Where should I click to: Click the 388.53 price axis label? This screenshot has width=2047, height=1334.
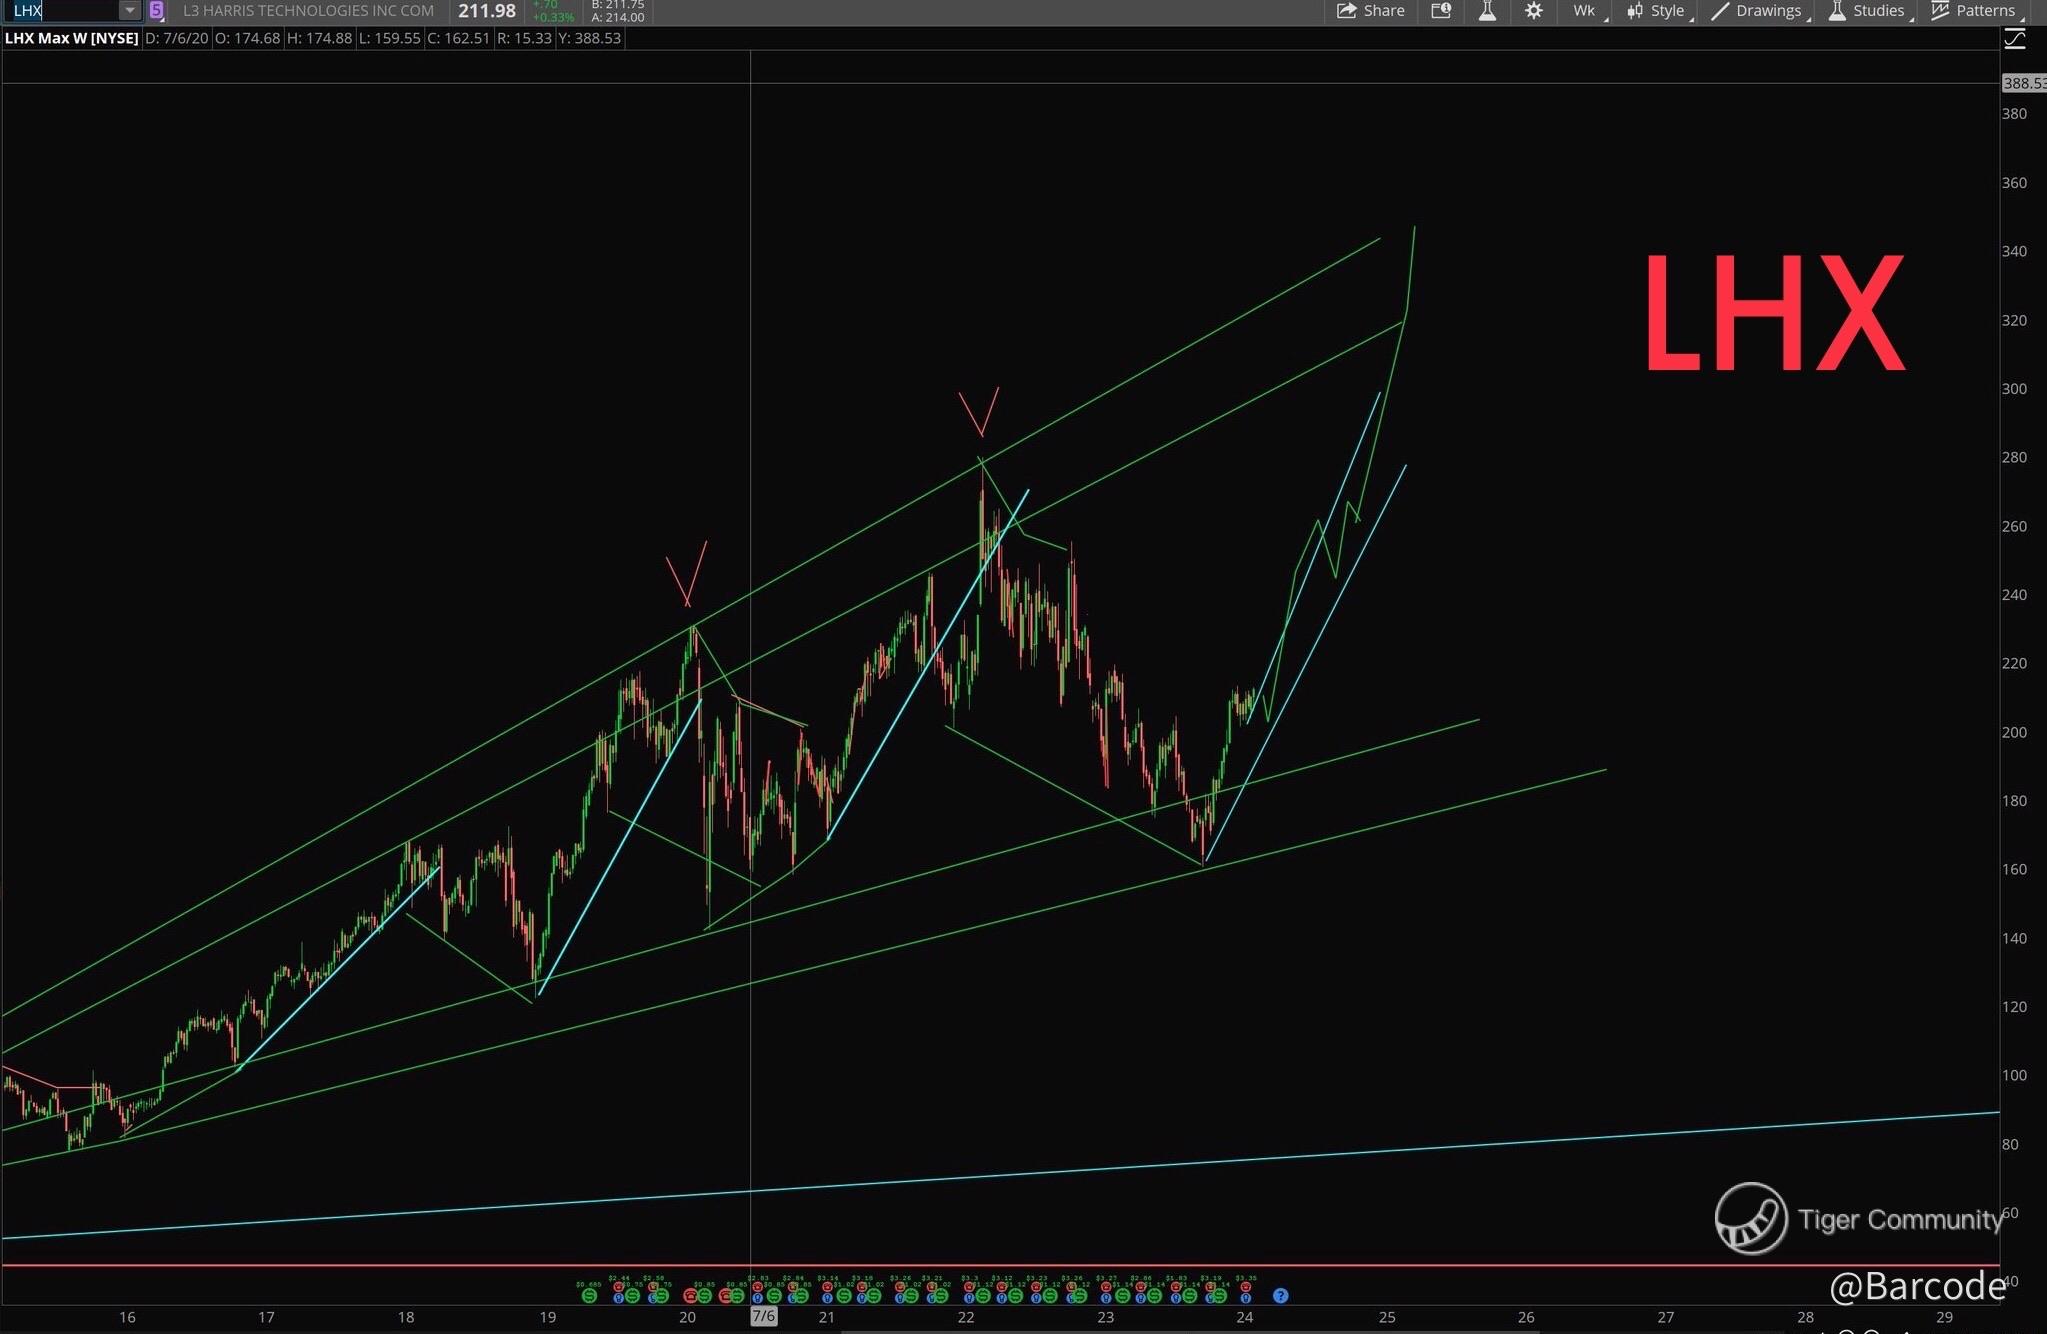tap(2023, 84)
